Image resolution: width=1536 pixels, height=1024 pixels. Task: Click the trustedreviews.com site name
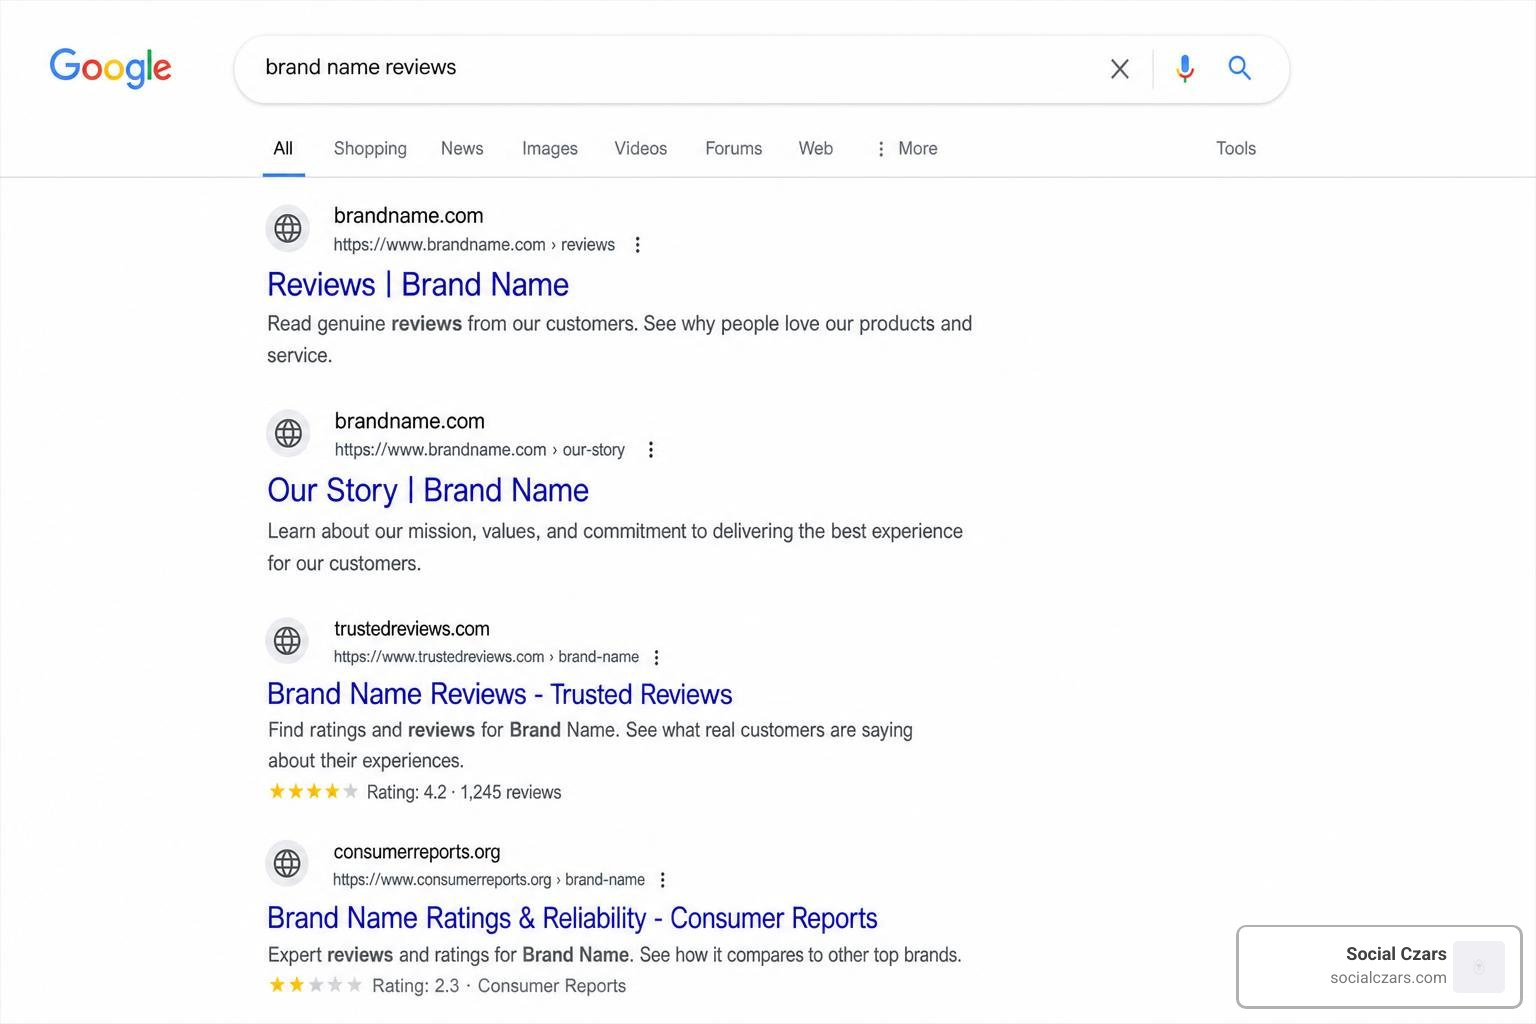click(412, 629)
